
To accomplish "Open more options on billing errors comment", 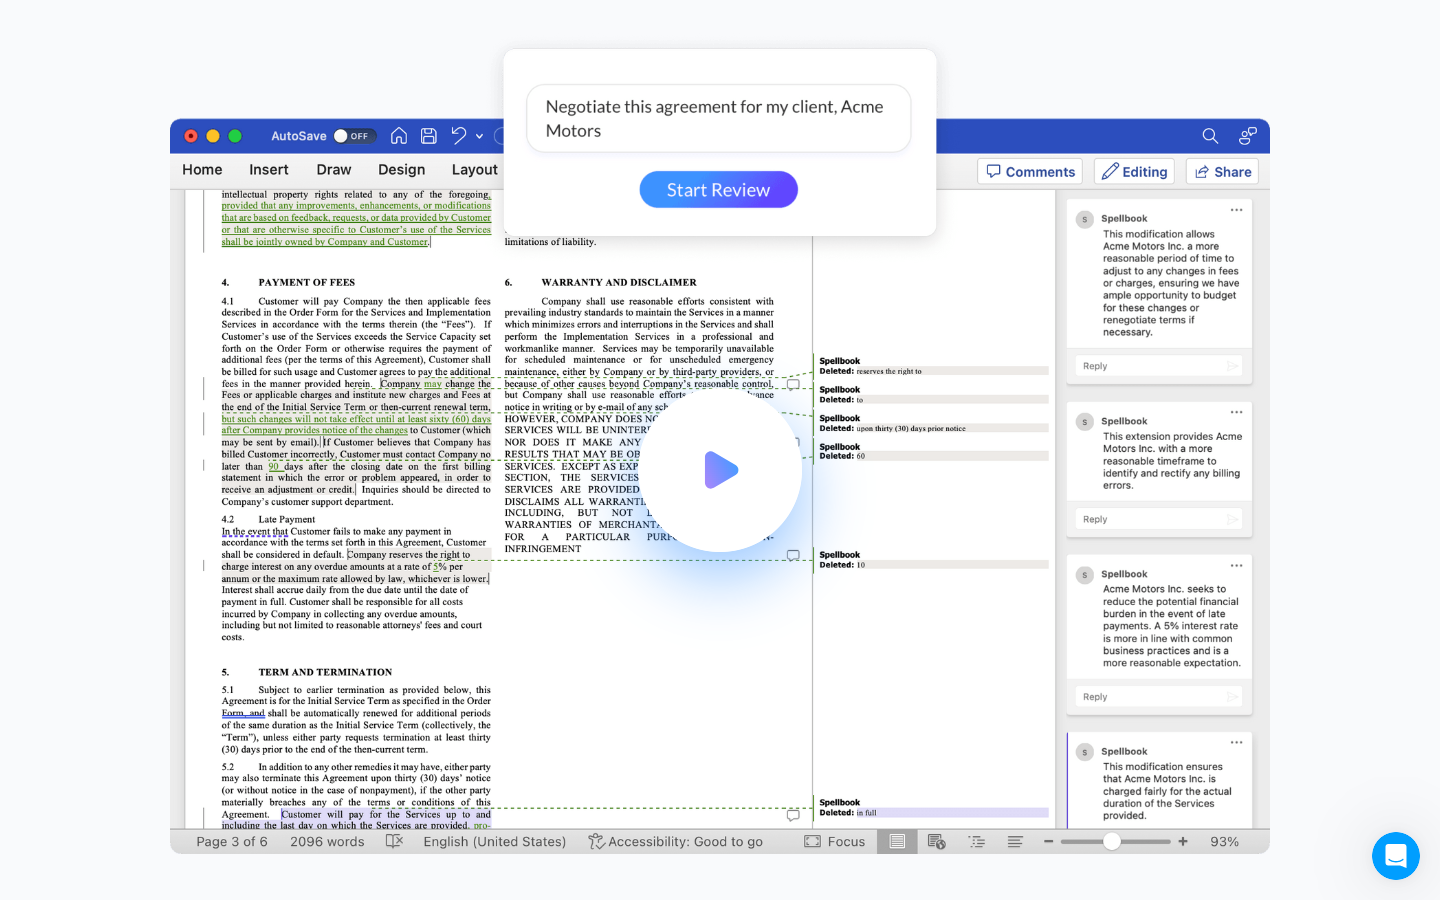I will click(x=1237, y=412).
